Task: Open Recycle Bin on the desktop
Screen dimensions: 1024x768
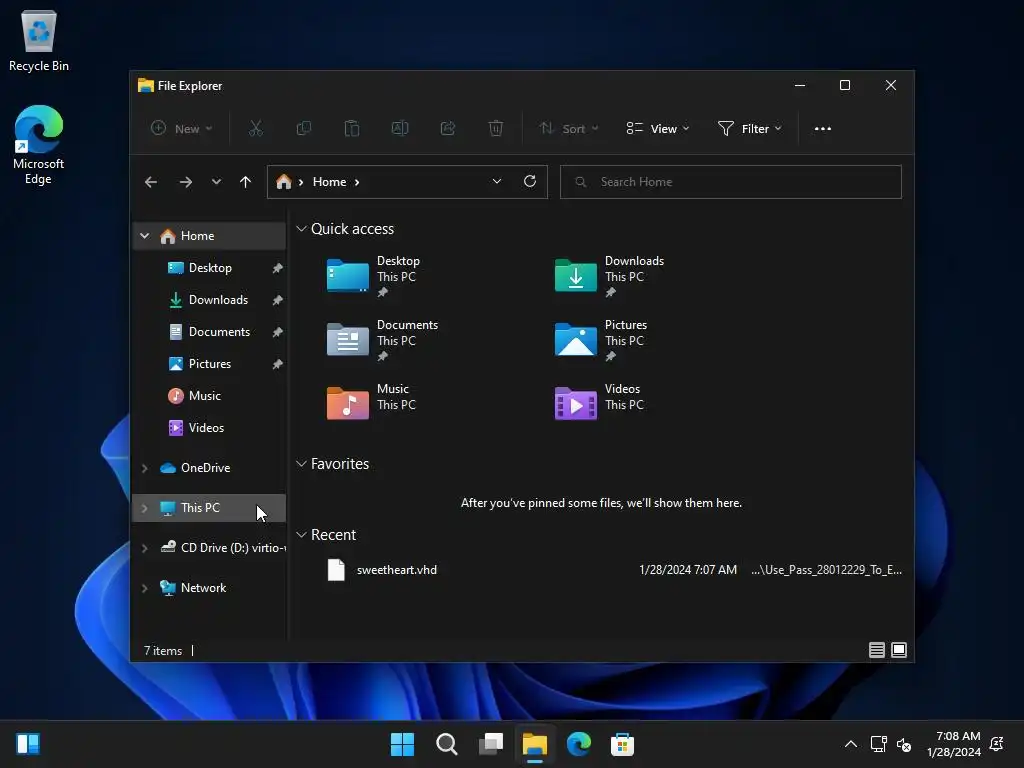Action: (x=39, y=40)
